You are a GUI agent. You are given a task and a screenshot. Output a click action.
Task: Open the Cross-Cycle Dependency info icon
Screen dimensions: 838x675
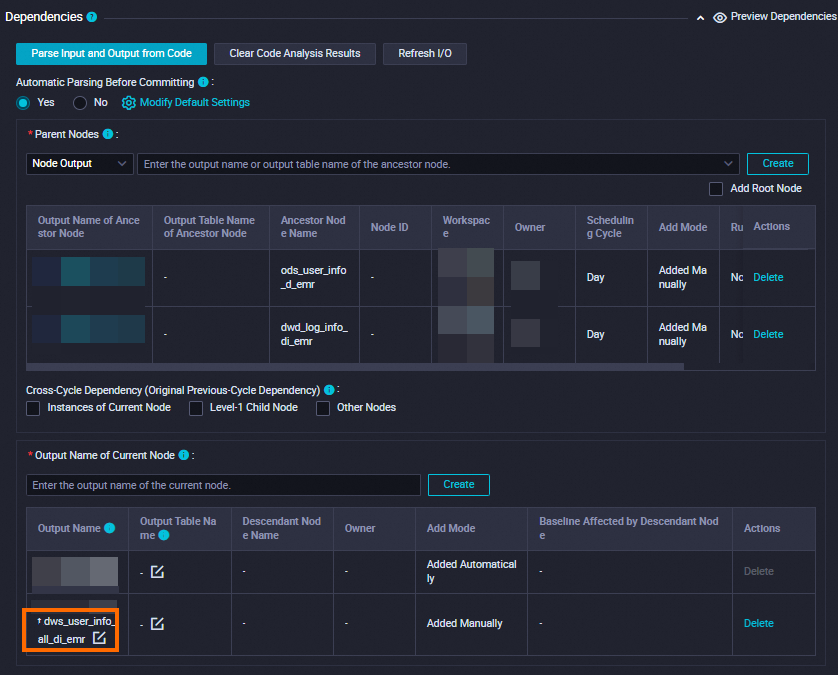pos(329,390)
